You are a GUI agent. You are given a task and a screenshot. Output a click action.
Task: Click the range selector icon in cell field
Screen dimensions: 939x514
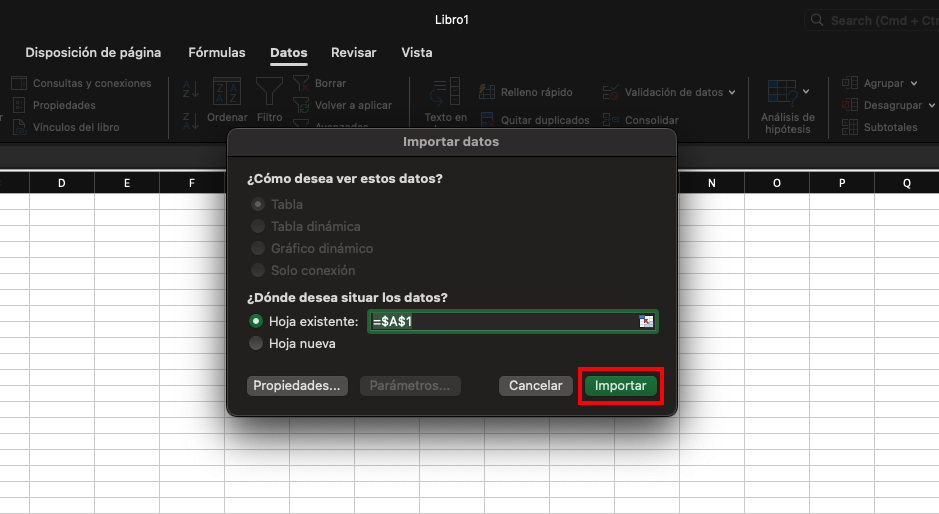point(646,321)
